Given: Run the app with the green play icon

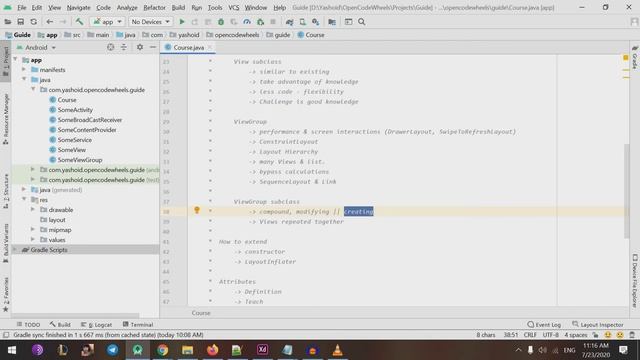Looking at the screenshot, I should point(182,22).
